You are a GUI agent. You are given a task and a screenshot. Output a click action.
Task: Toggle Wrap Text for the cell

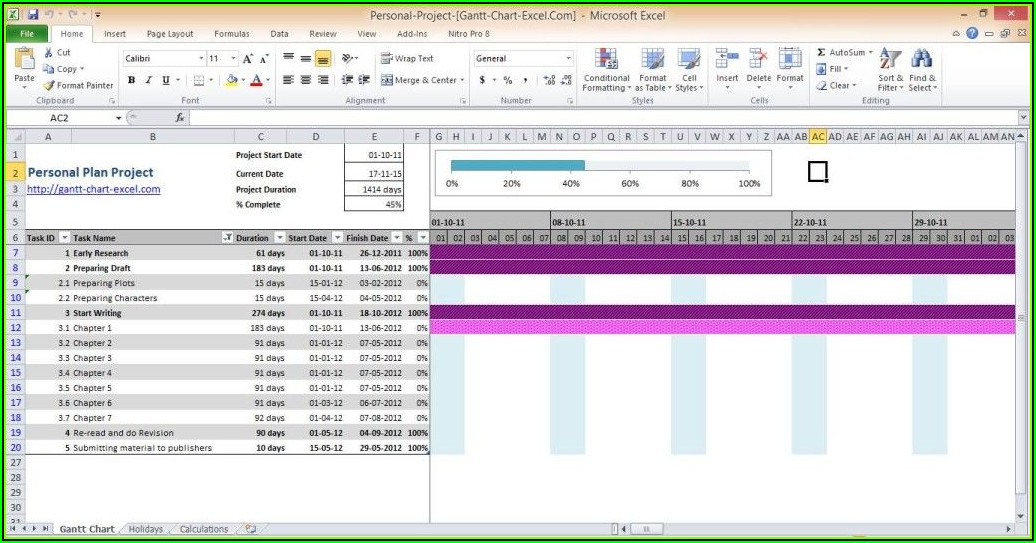(386, 59)
